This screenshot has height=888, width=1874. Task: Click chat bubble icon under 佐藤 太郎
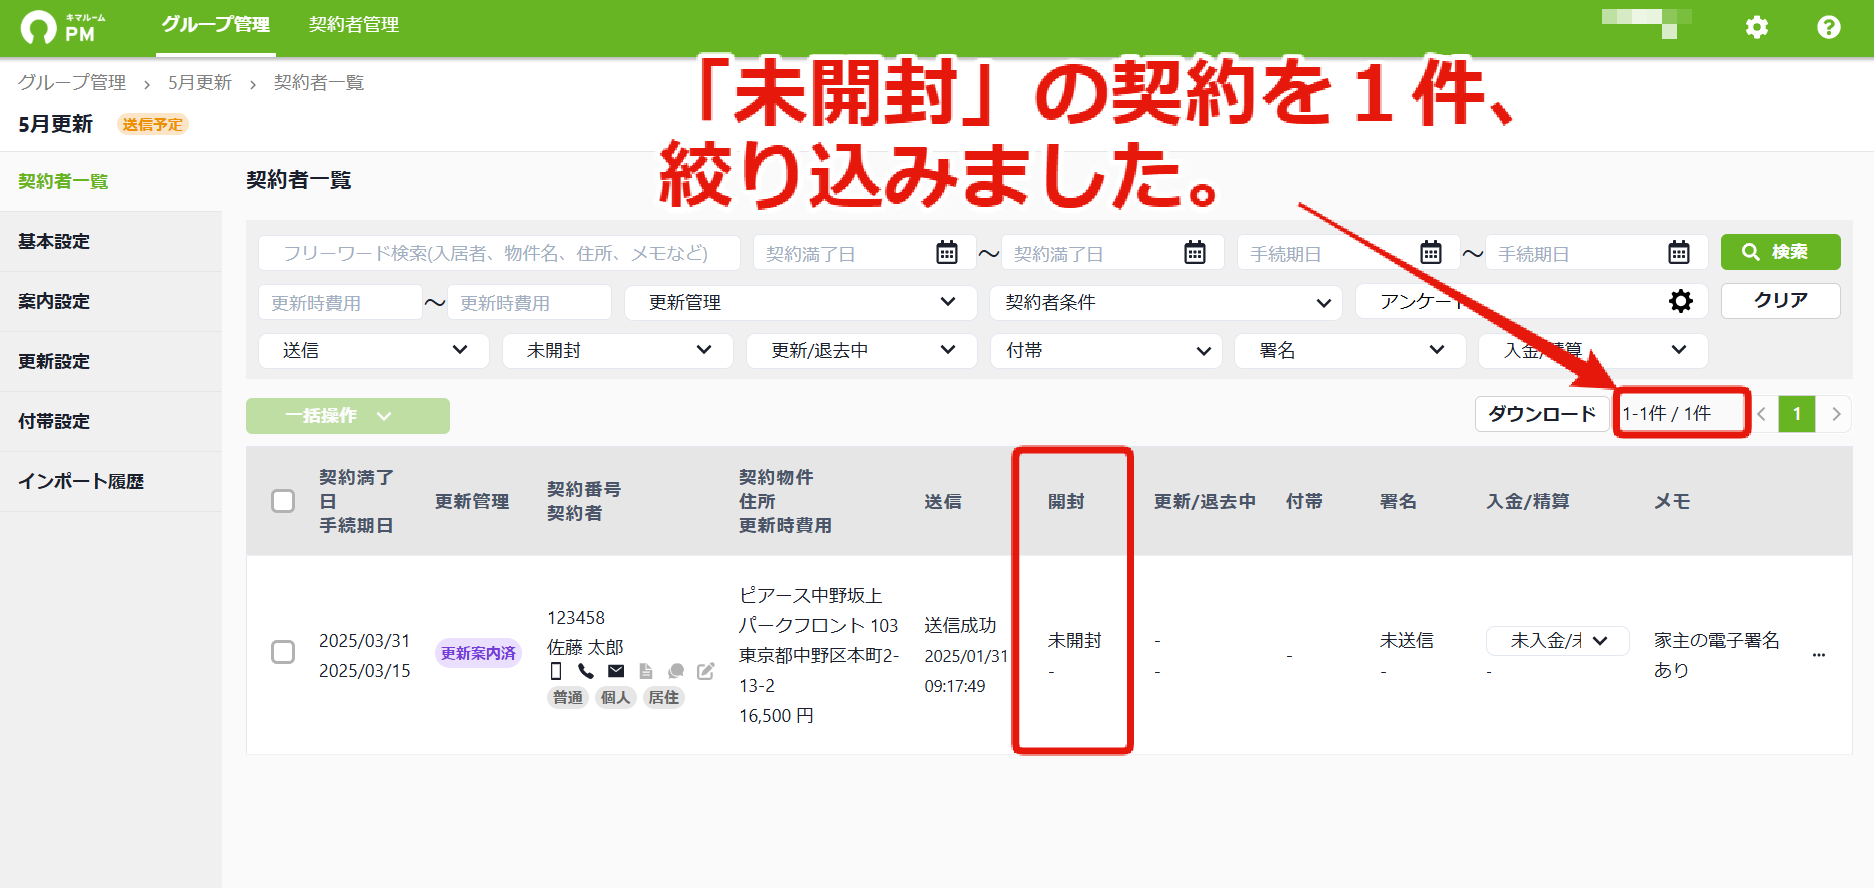pyautogui.click(x=676, y=671)
